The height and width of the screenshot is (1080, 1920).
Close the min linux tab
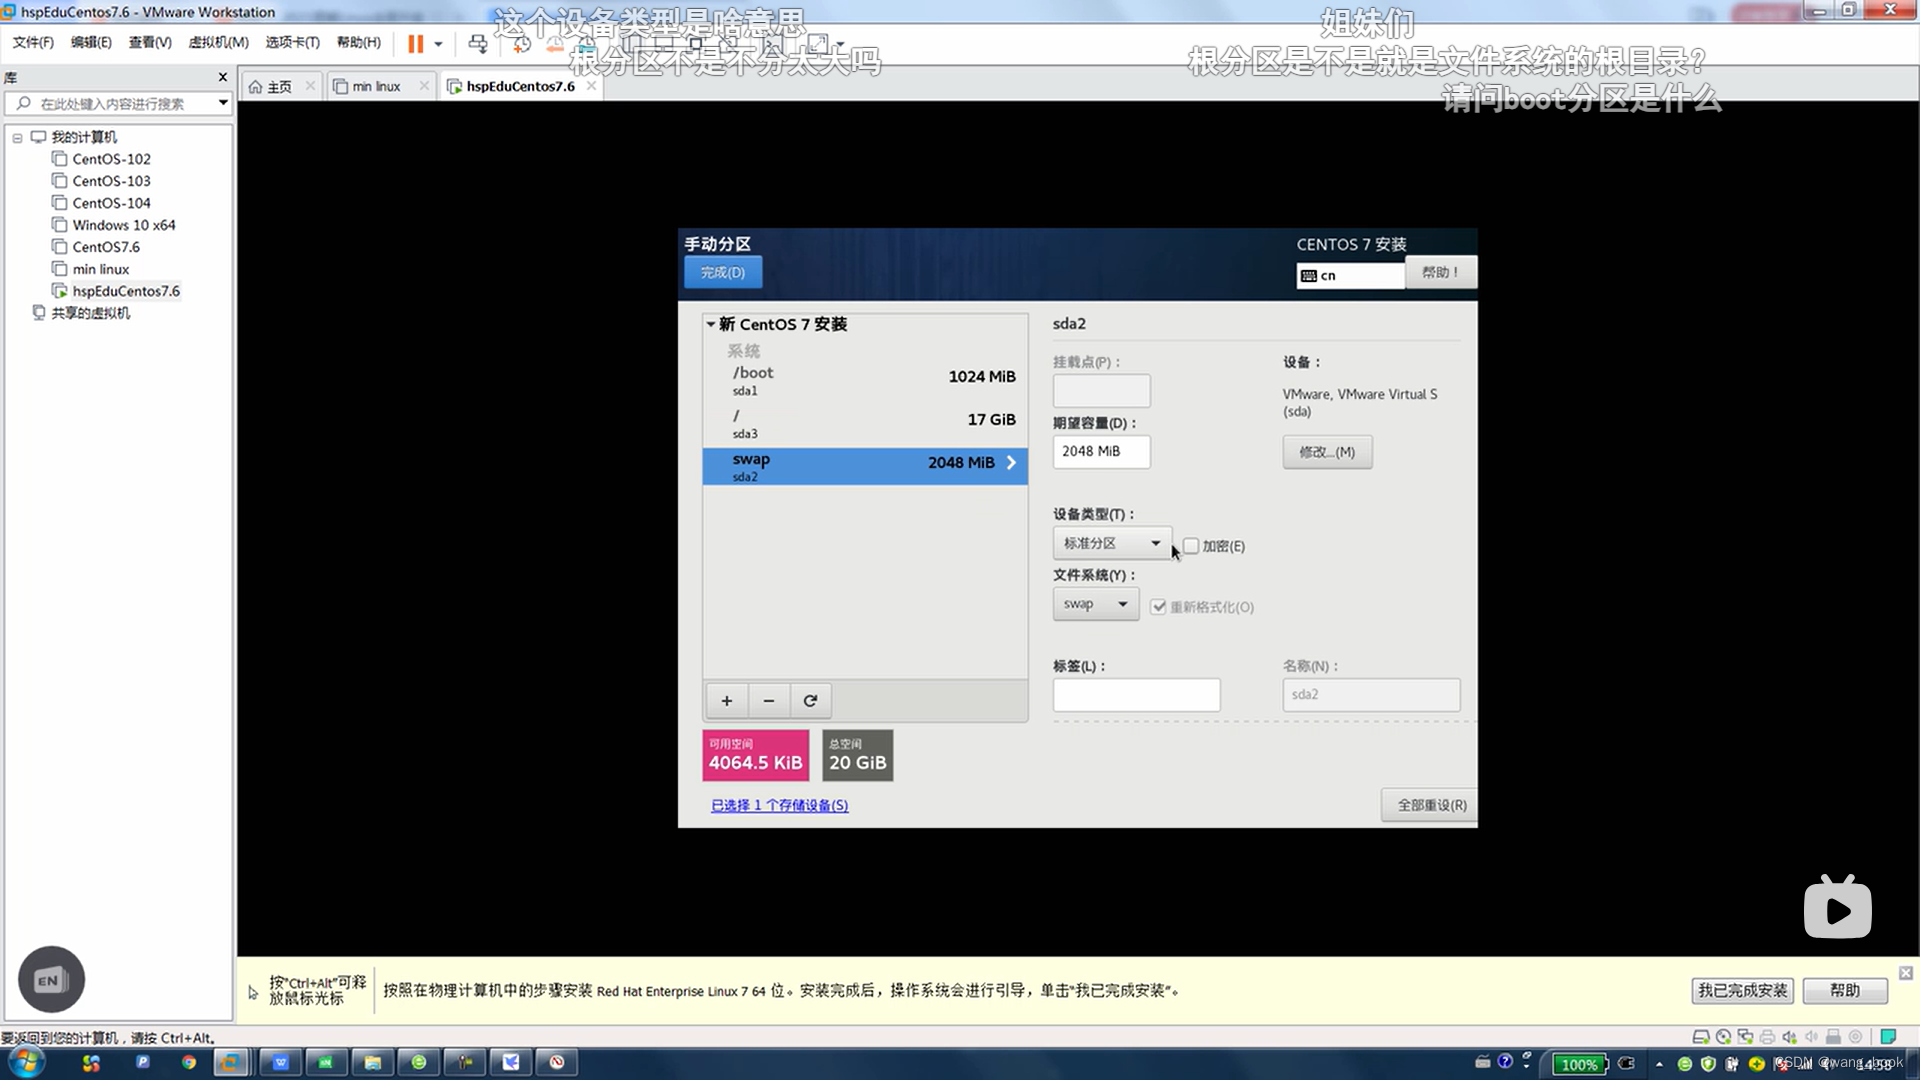pyautogui.click(x=424, y=86)
